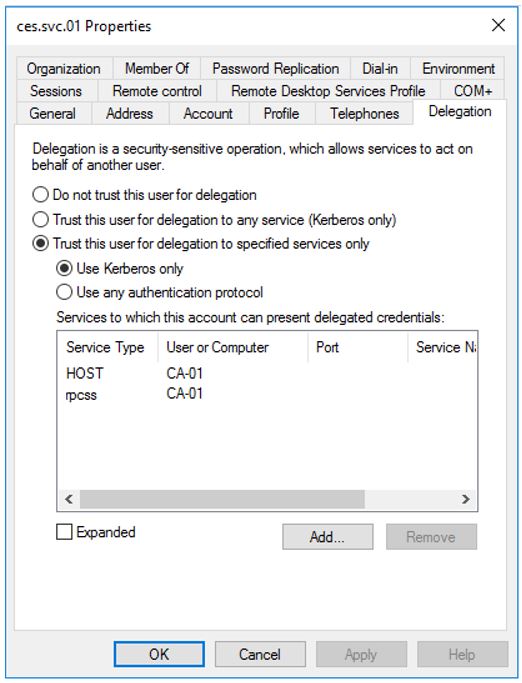Switch to the General tab

(53, 114)
